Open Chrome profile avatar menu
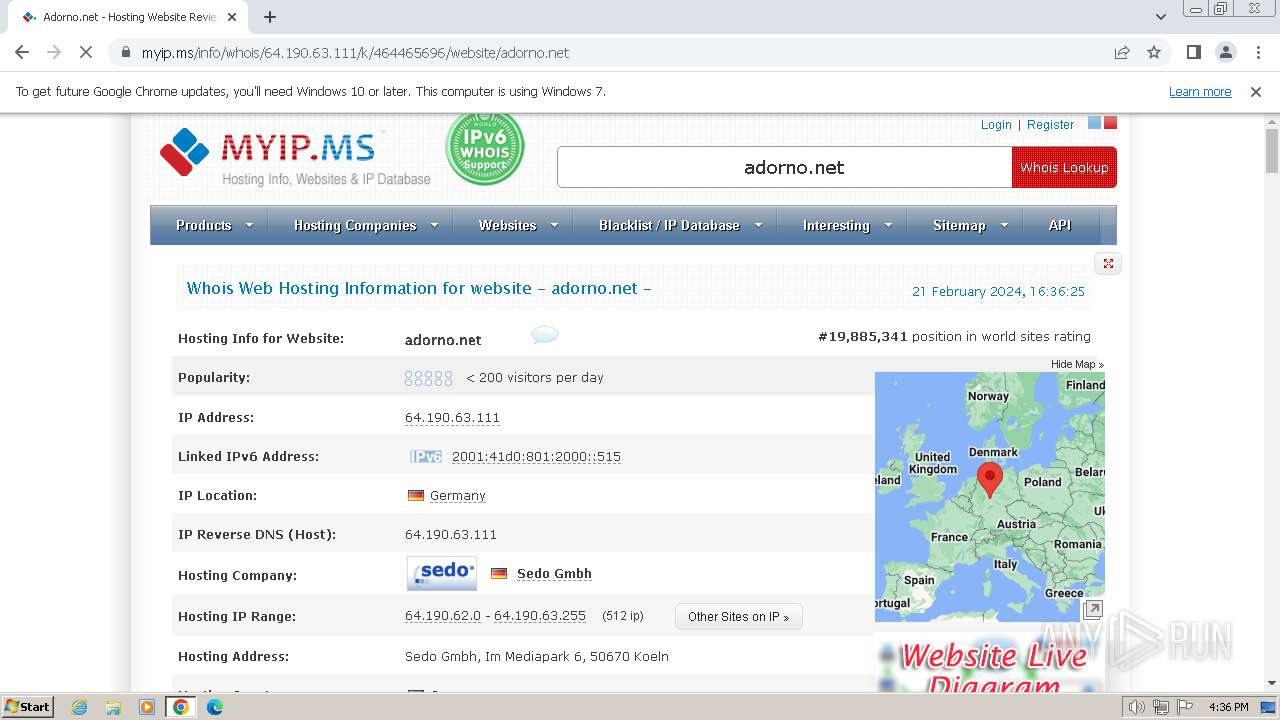1280x720 pixels. 1226,52
